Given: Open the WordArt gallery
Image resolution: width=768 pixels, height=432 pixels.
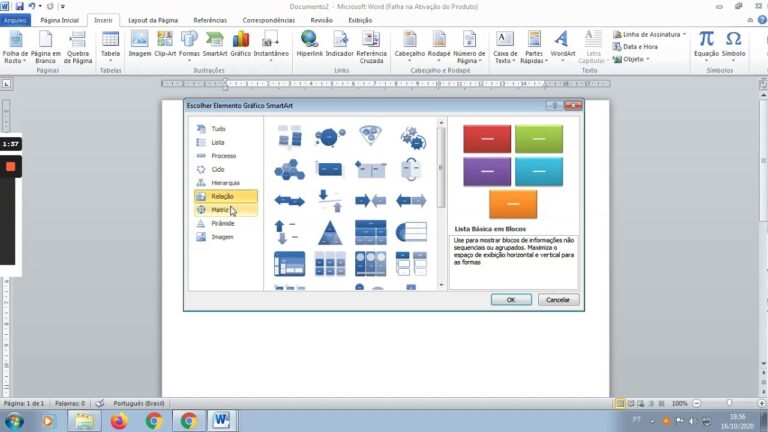Looking at the screenshot, I should (x=563, y=47).
